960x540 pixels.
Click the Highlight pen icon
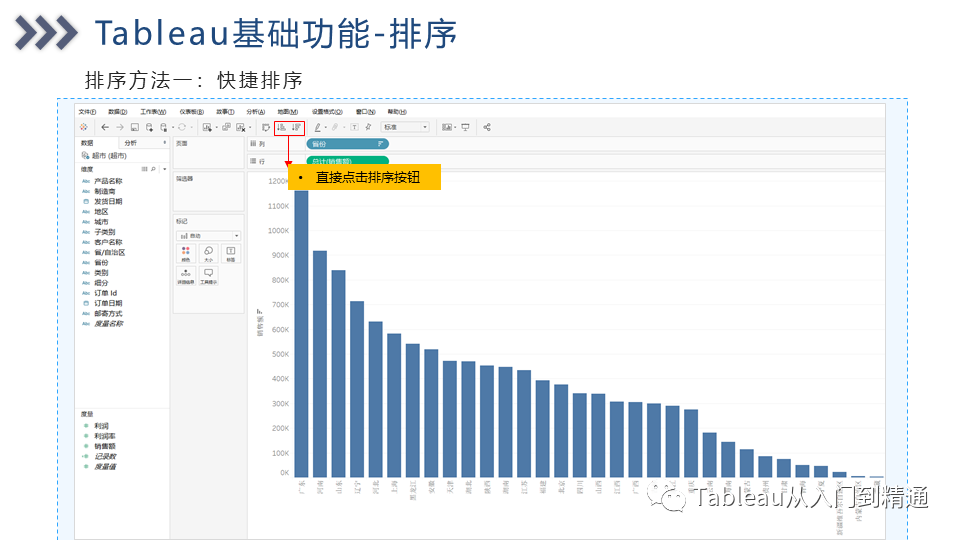coord(317,127)
